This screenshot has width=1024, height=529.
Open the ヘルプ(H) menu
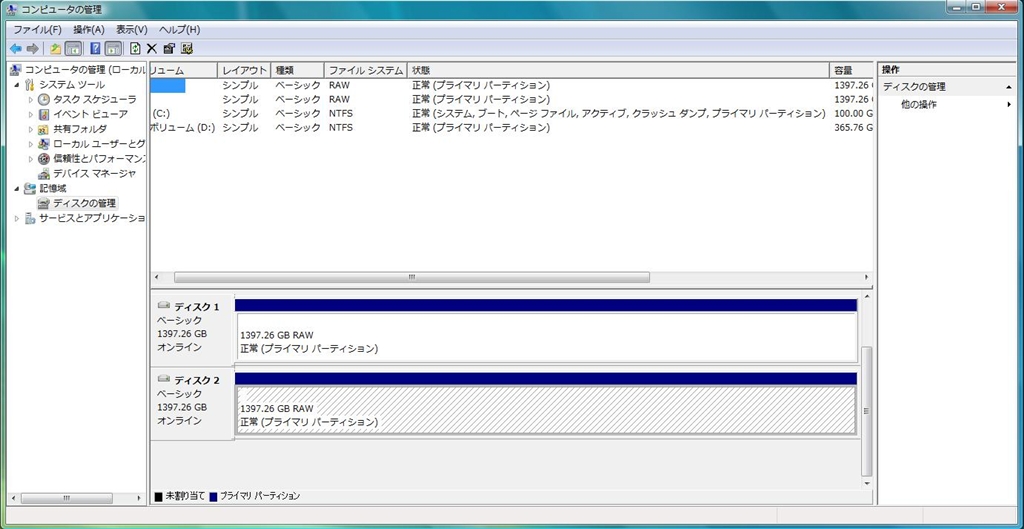(x=180, y=29)
